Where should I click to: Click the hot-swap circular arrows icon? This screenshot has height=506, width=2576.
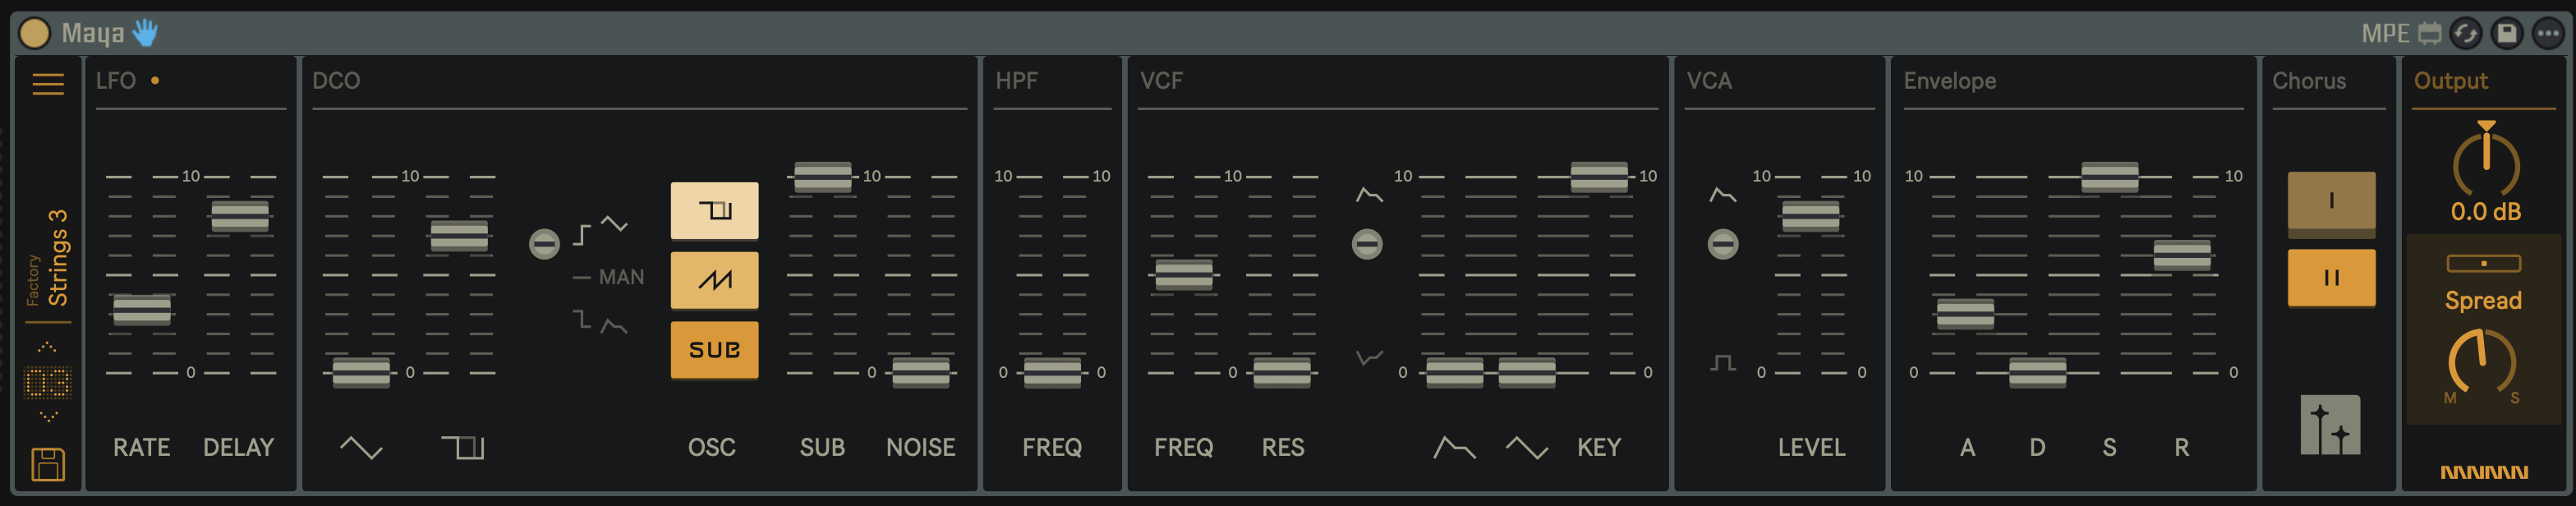(2466, 33)
